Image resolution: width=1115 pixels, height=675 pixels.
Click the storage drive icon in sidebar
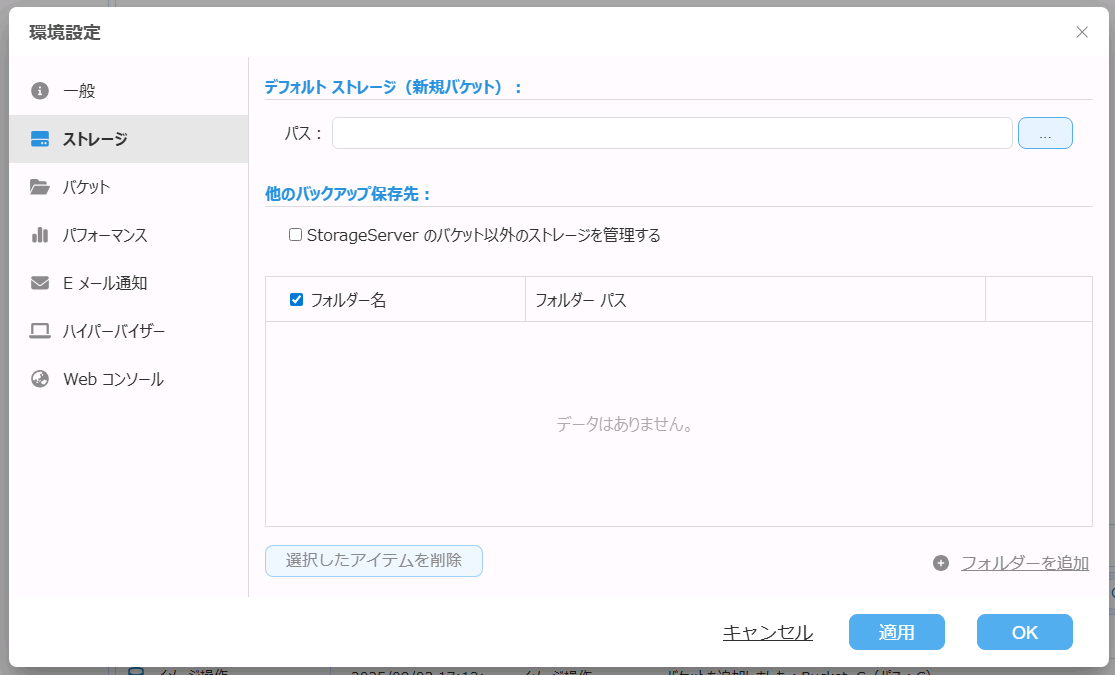click(40, 139)
